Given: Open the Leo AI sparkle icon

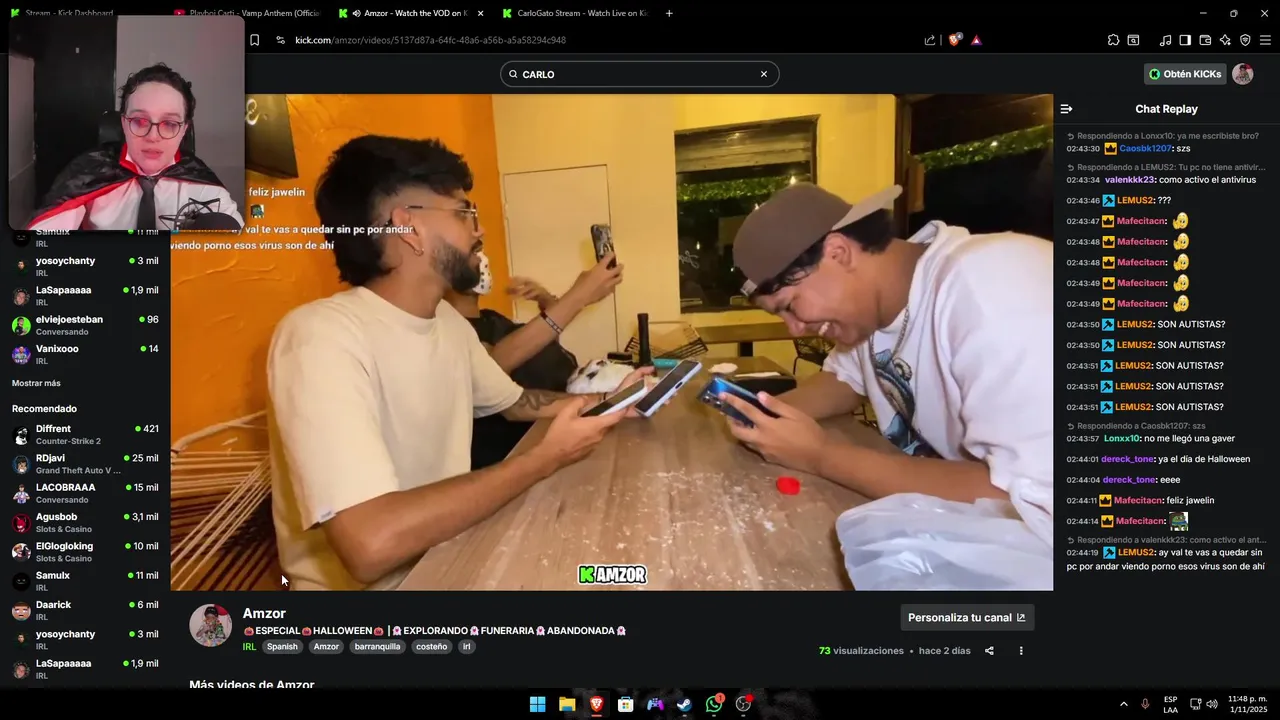Looking at the screenshot, I should tap(1225, 40).
